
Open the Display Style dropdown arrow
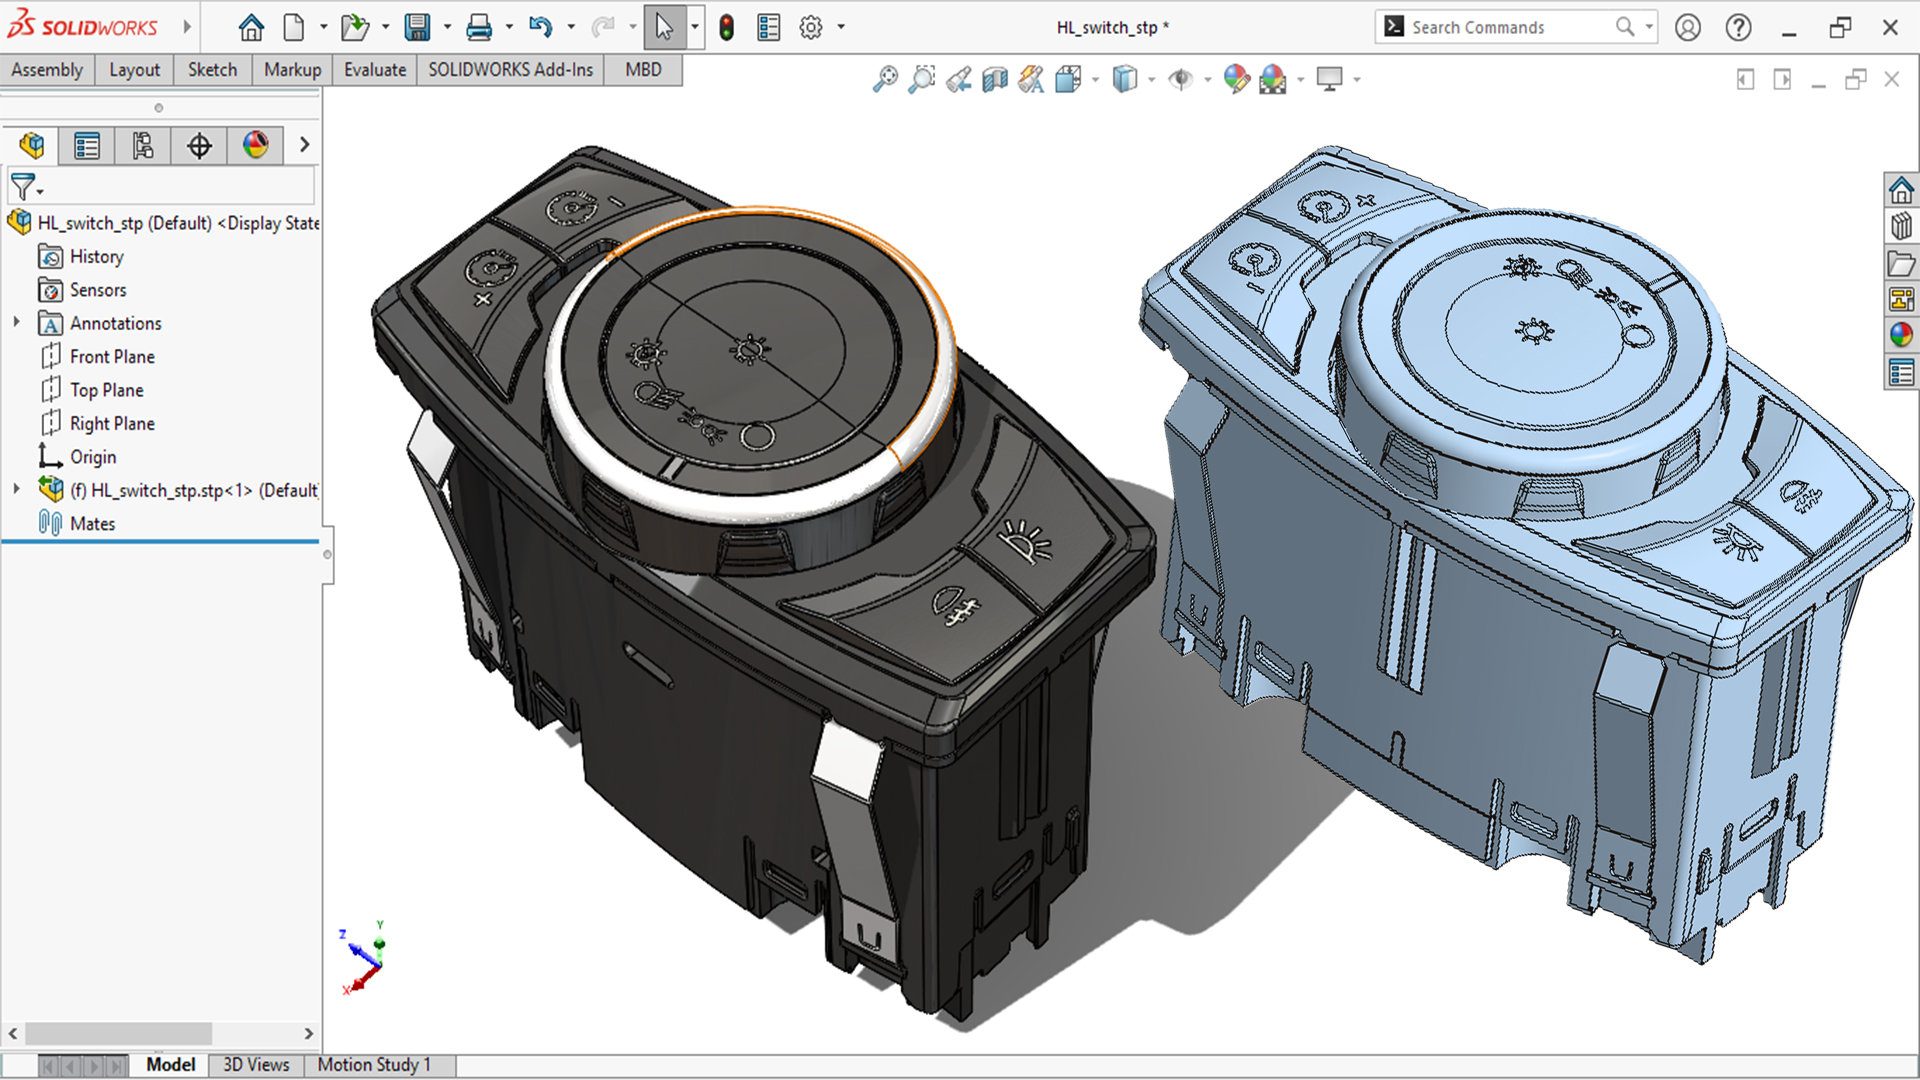[1152, 79]
